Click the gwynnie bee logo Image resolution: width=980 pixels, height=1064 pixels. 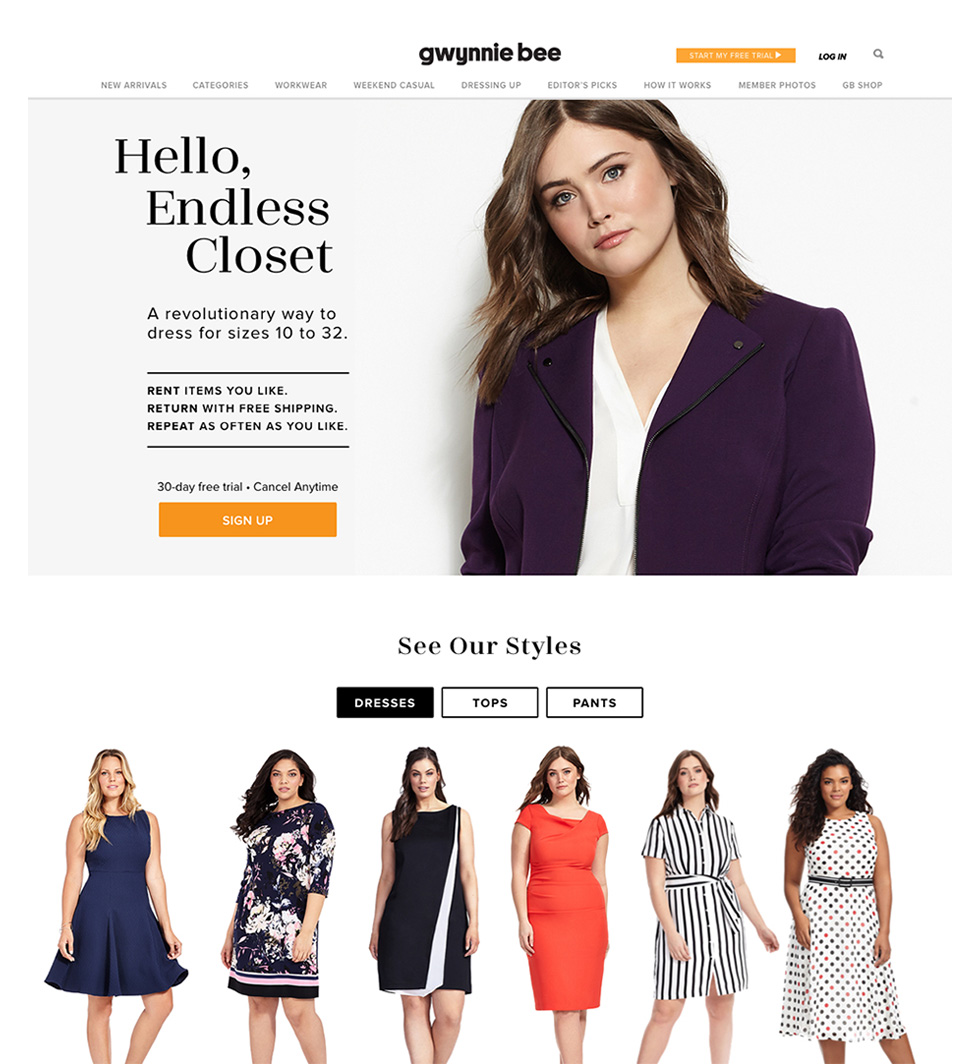pyautogui.click(x=489, y=54)
